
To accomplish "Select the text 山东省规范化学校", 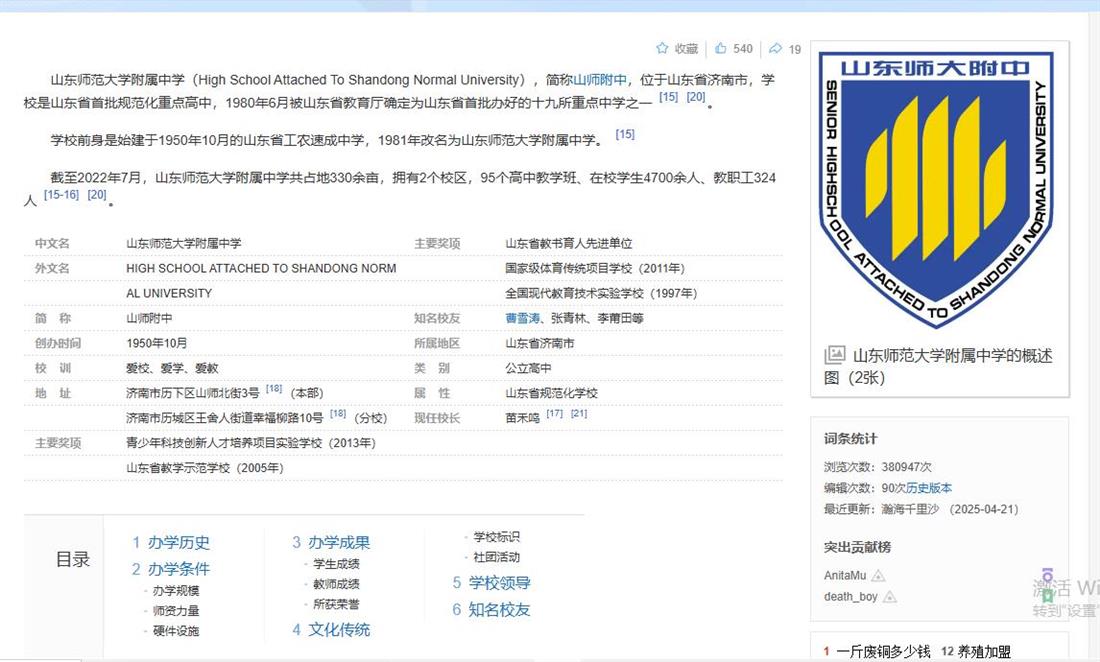I will tap(551, 393).
